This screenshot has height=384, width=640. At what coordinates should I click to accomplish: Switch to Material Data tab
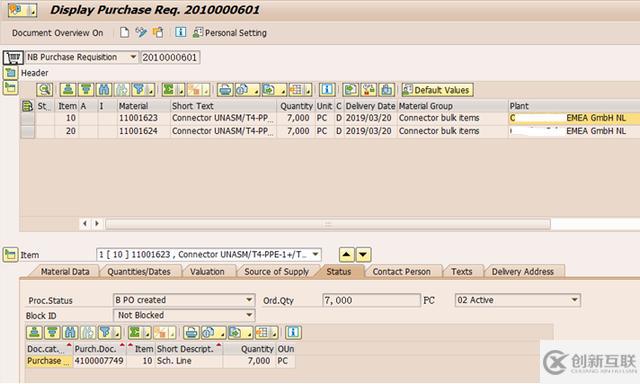click(x=65, y=272)
